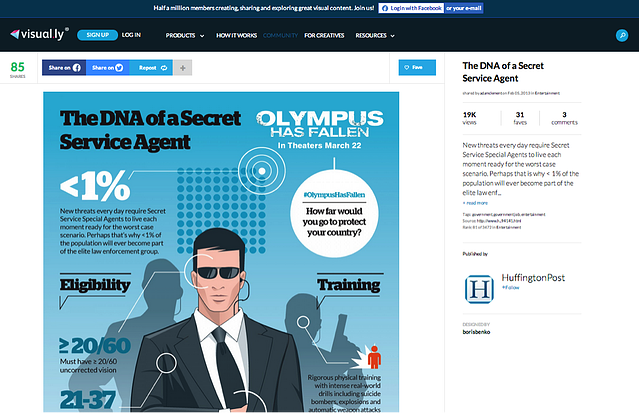This screenshot has height=413, width=639.
Task: Click the 85 shares counter
Action: 18,69
